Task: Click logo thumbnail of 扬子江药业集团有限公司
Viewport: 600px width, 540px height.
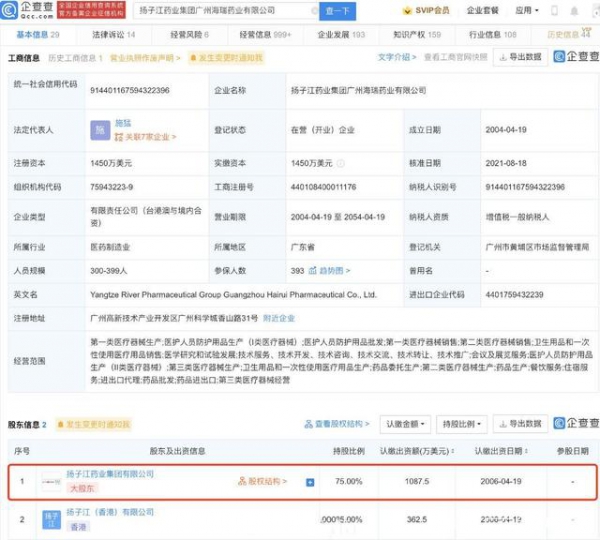Action: [x=51, y=482]
